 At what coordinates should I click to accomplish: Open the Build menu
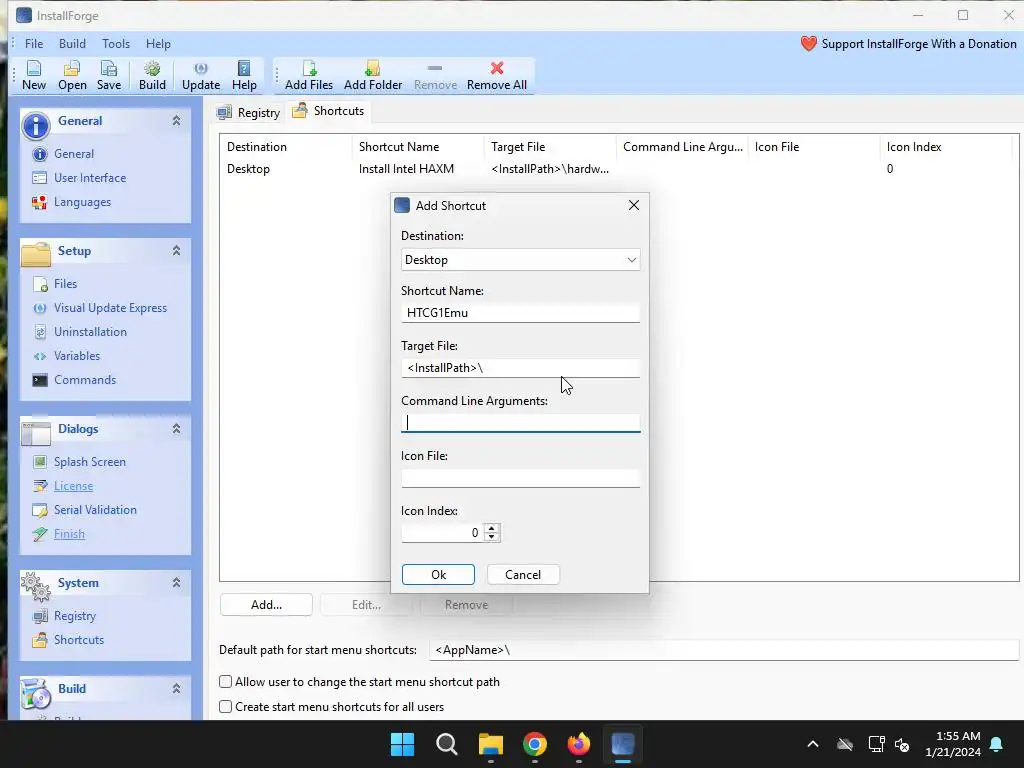click(x=72, y=44)
